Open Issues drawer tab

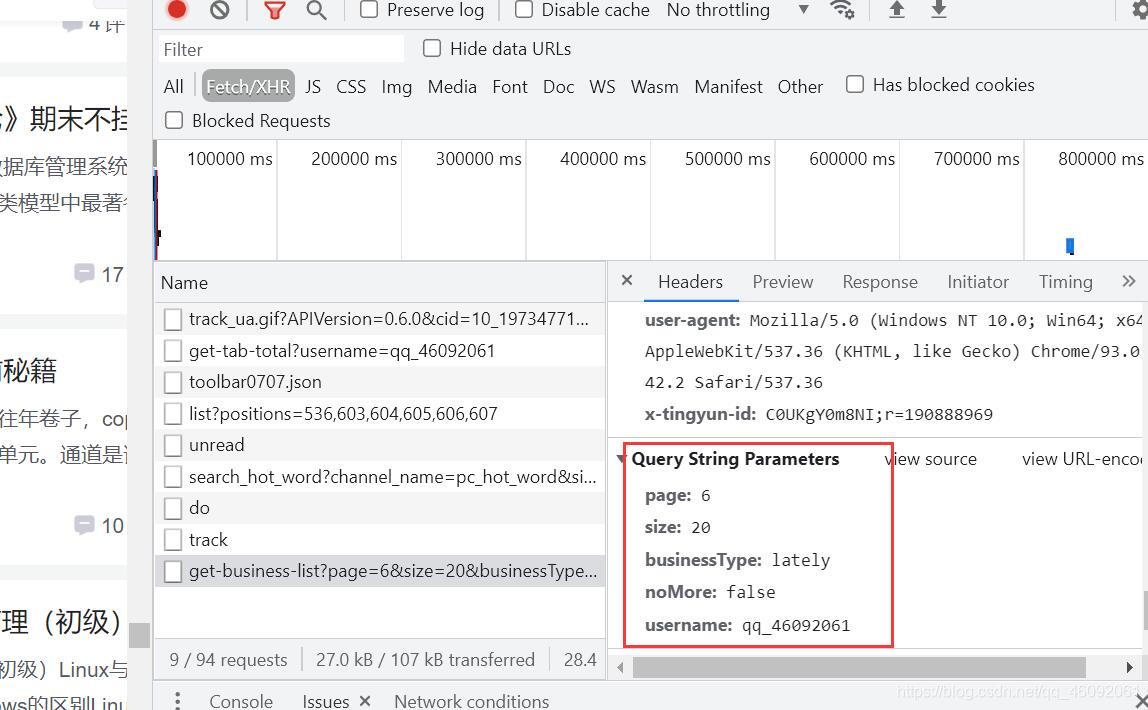tap(325, 700)
